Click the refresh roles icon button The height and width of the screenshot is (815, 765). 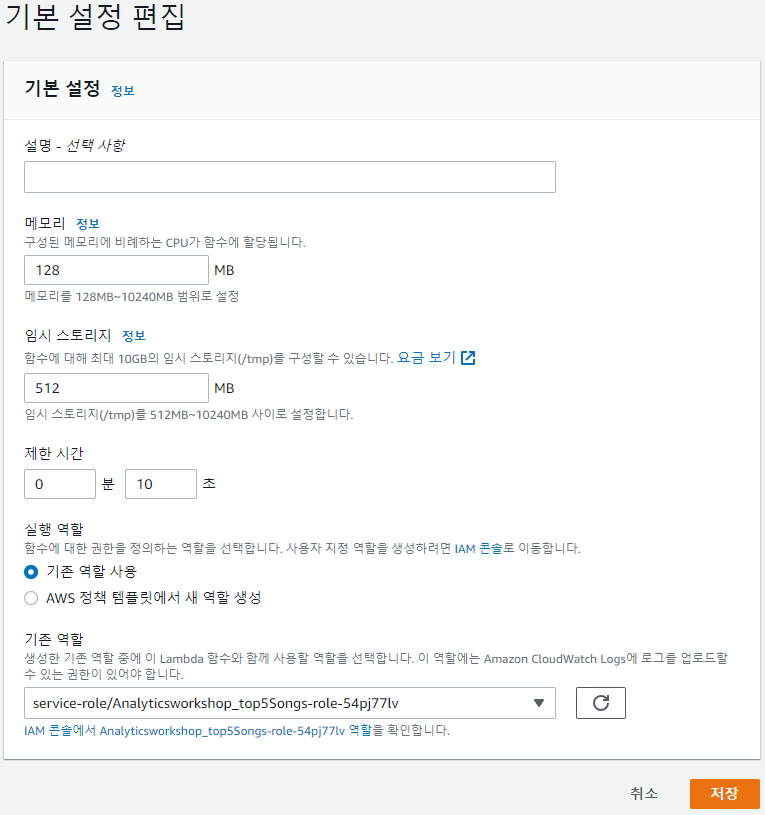click(x=600, y=703)
